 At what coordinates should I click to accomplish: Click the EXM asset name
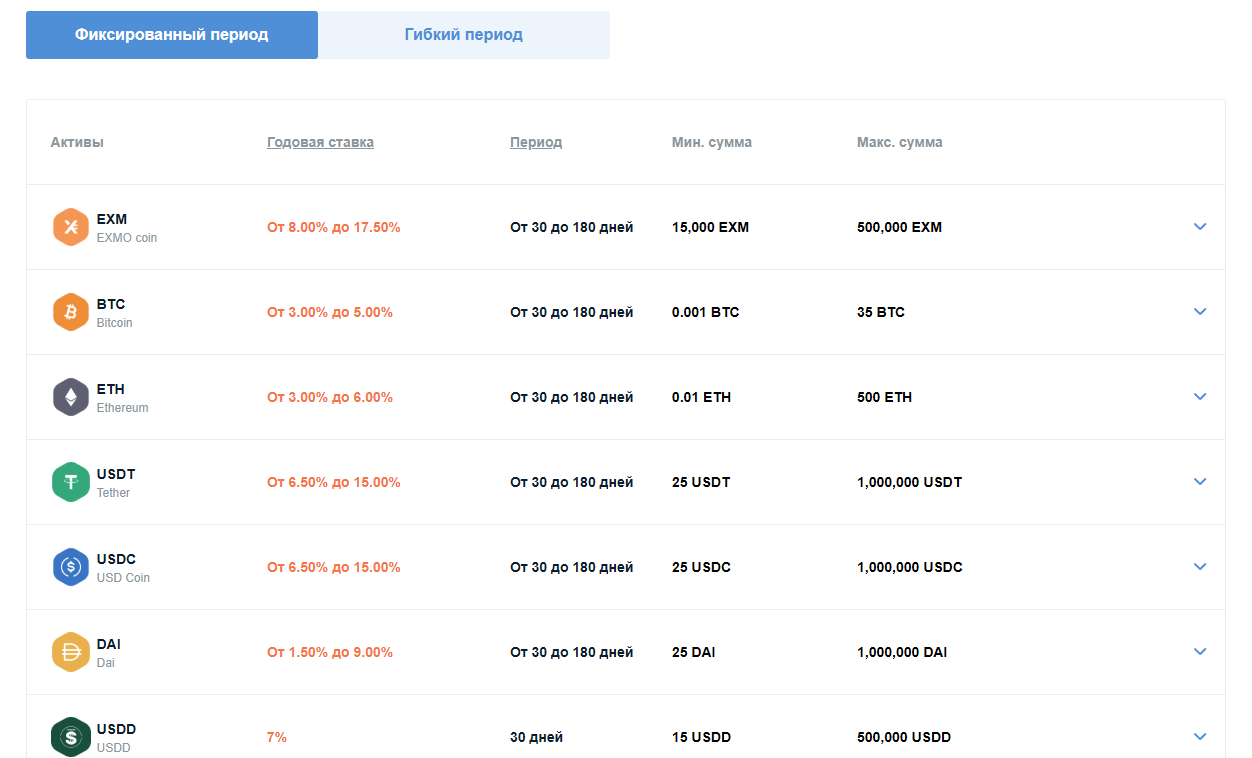tap(112, 219)
